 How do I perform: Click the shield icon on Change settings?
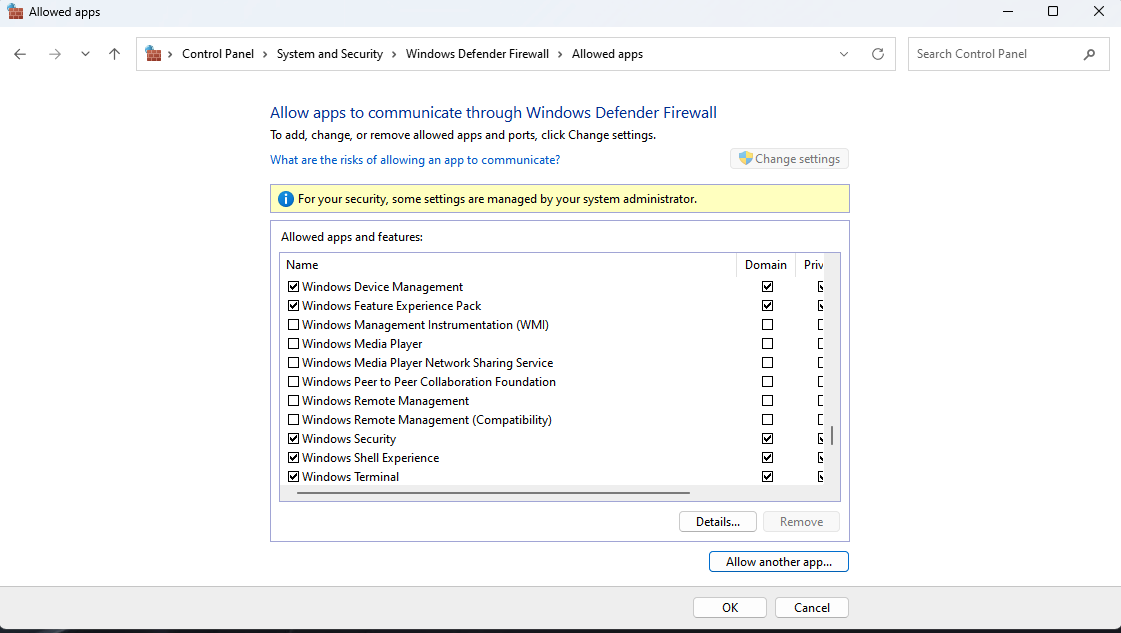click(x=745, y=158)
